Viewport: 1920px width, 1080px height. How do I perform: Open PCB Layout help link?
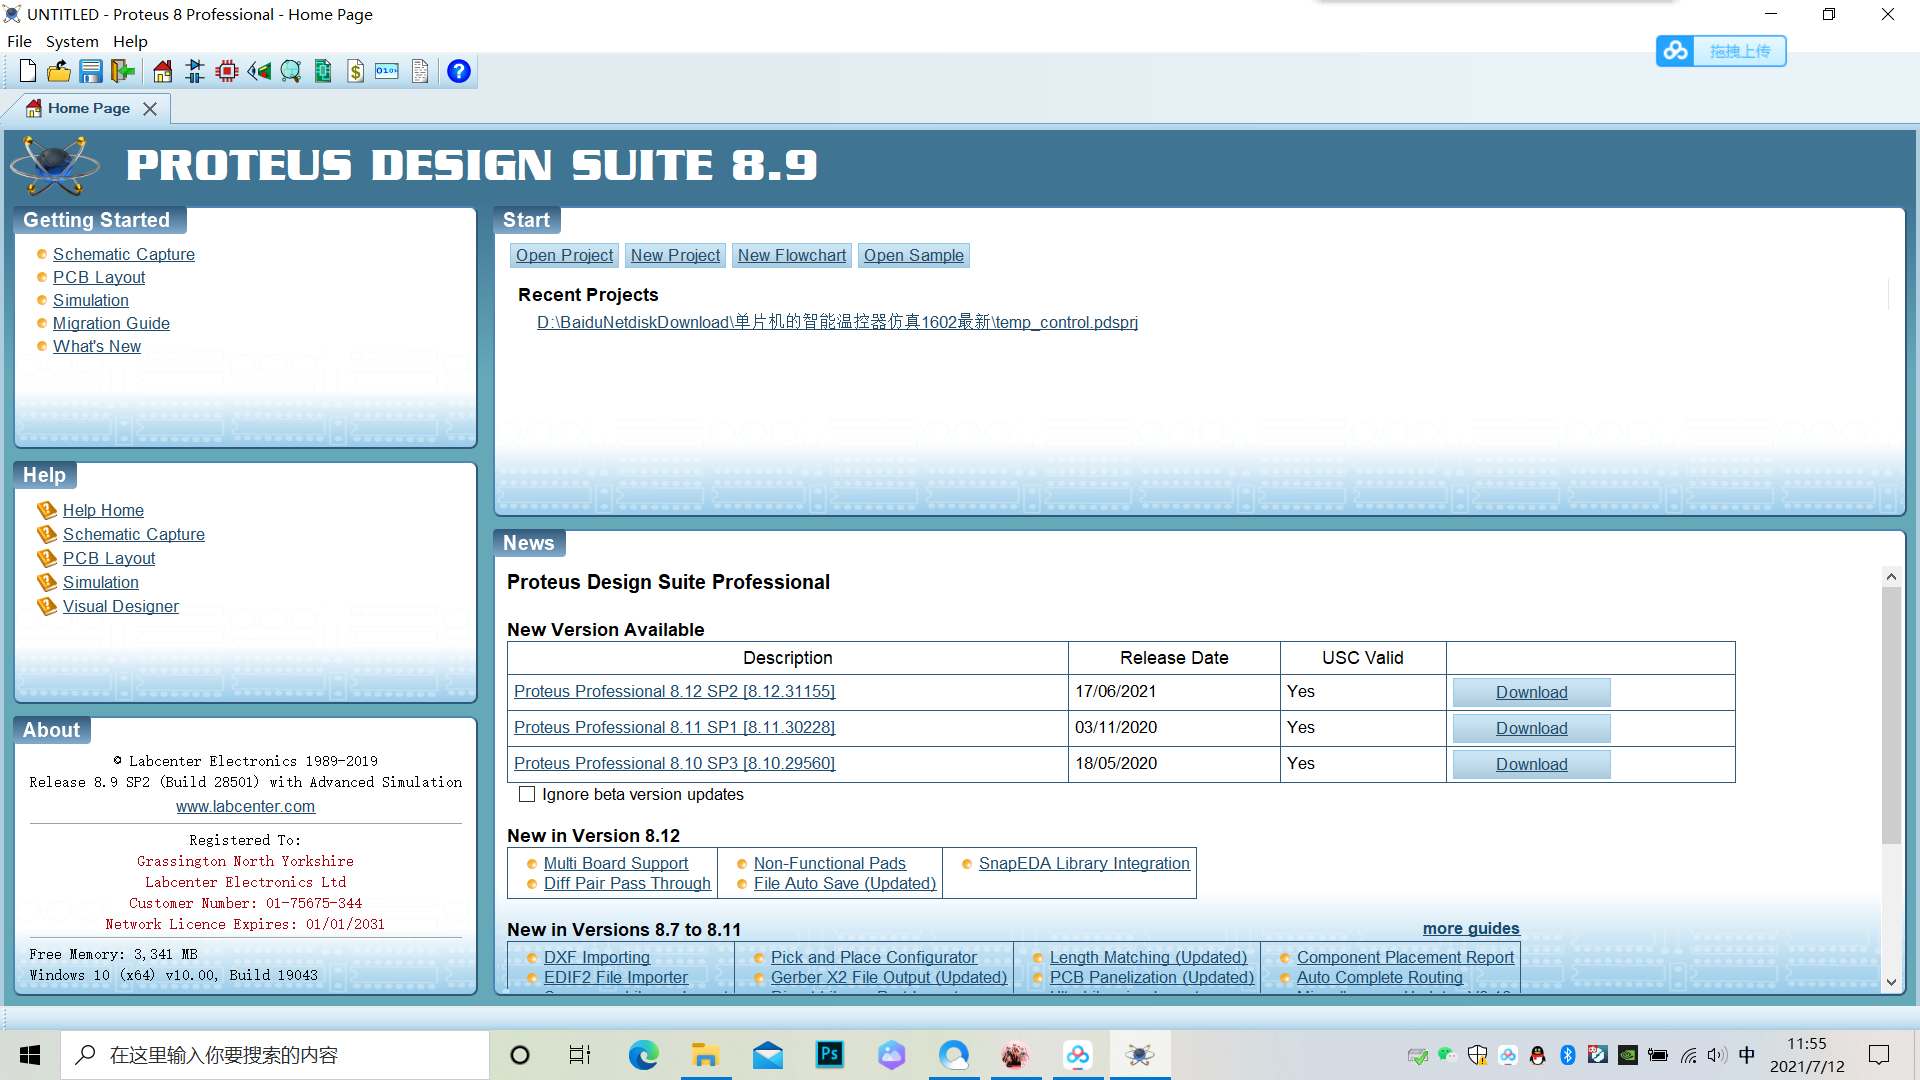(109, 558)
